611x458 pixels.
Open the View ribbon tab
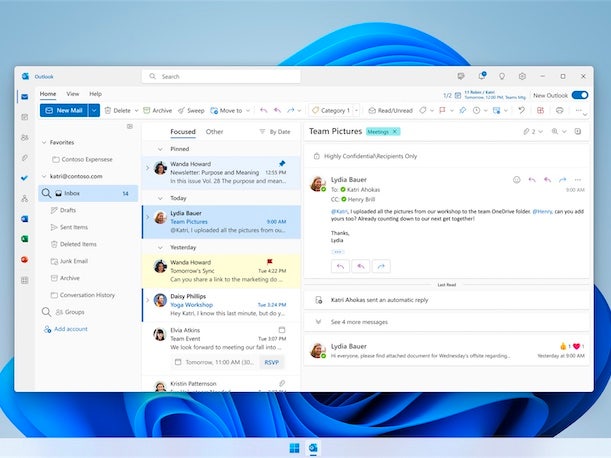coord(73,94)
